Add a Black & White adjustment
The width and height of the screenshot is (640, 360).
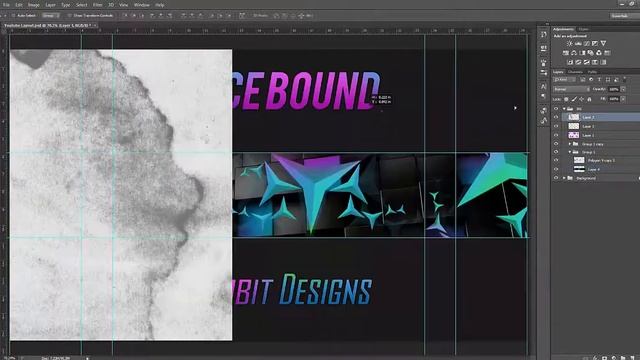coord(582,53)
